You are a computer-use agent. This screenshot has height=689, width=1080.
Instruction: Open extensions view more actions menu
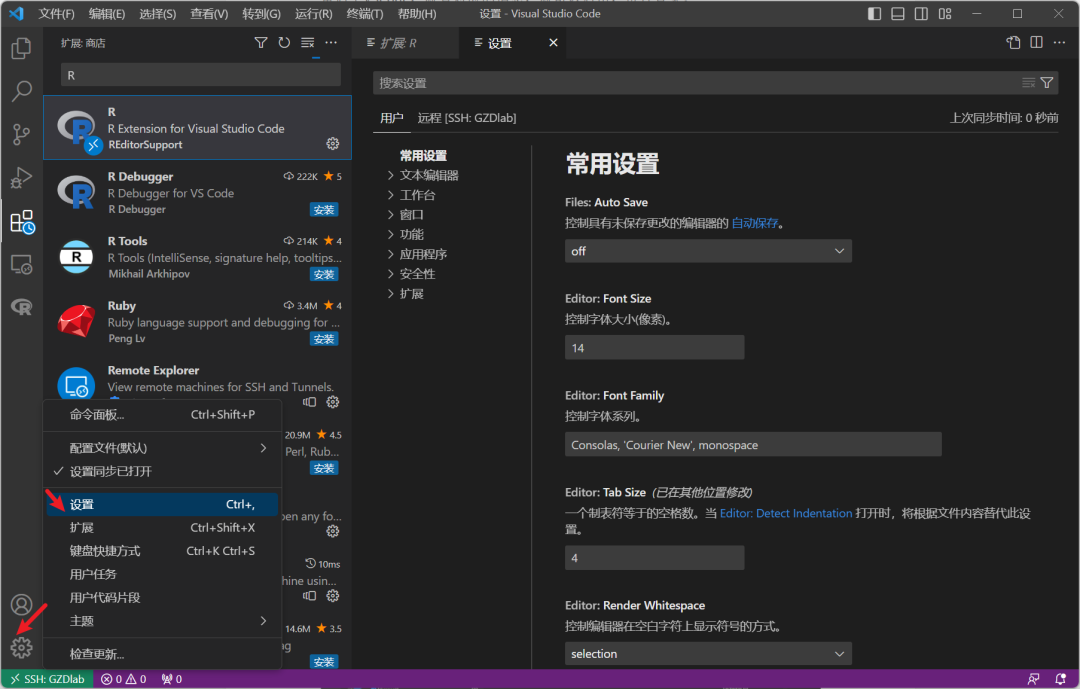point(331,43)
